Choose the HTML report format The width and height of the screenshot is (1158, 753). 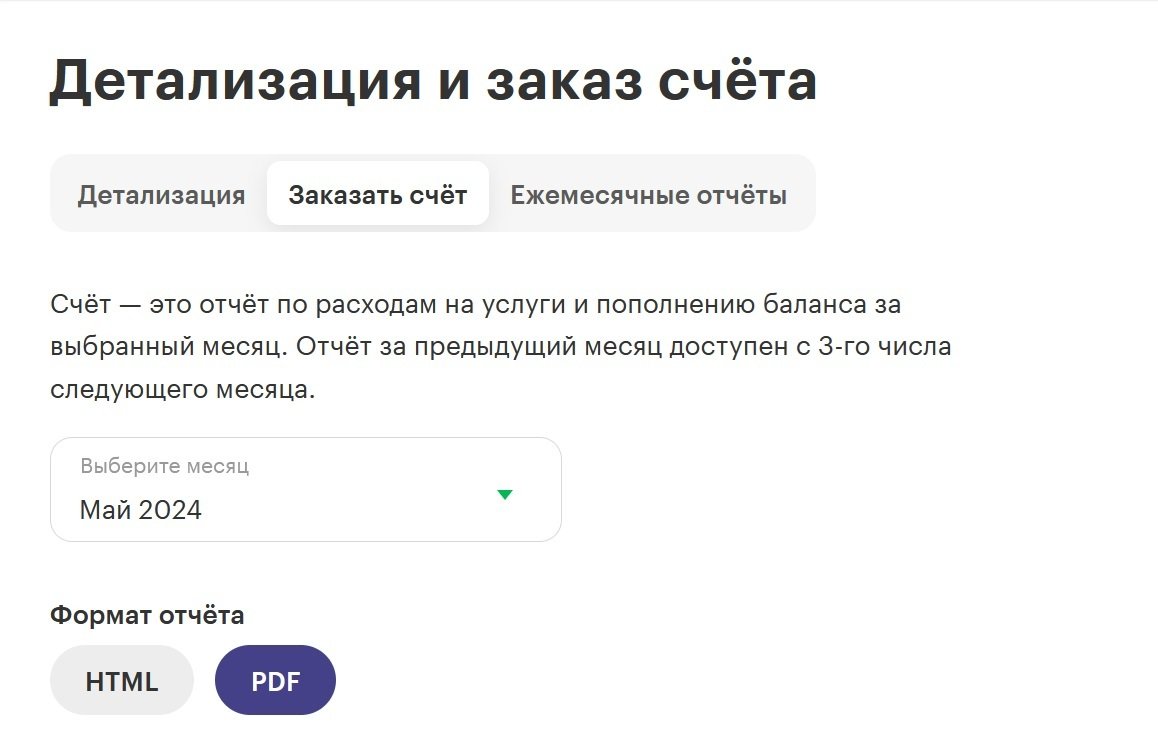[122, 681]
